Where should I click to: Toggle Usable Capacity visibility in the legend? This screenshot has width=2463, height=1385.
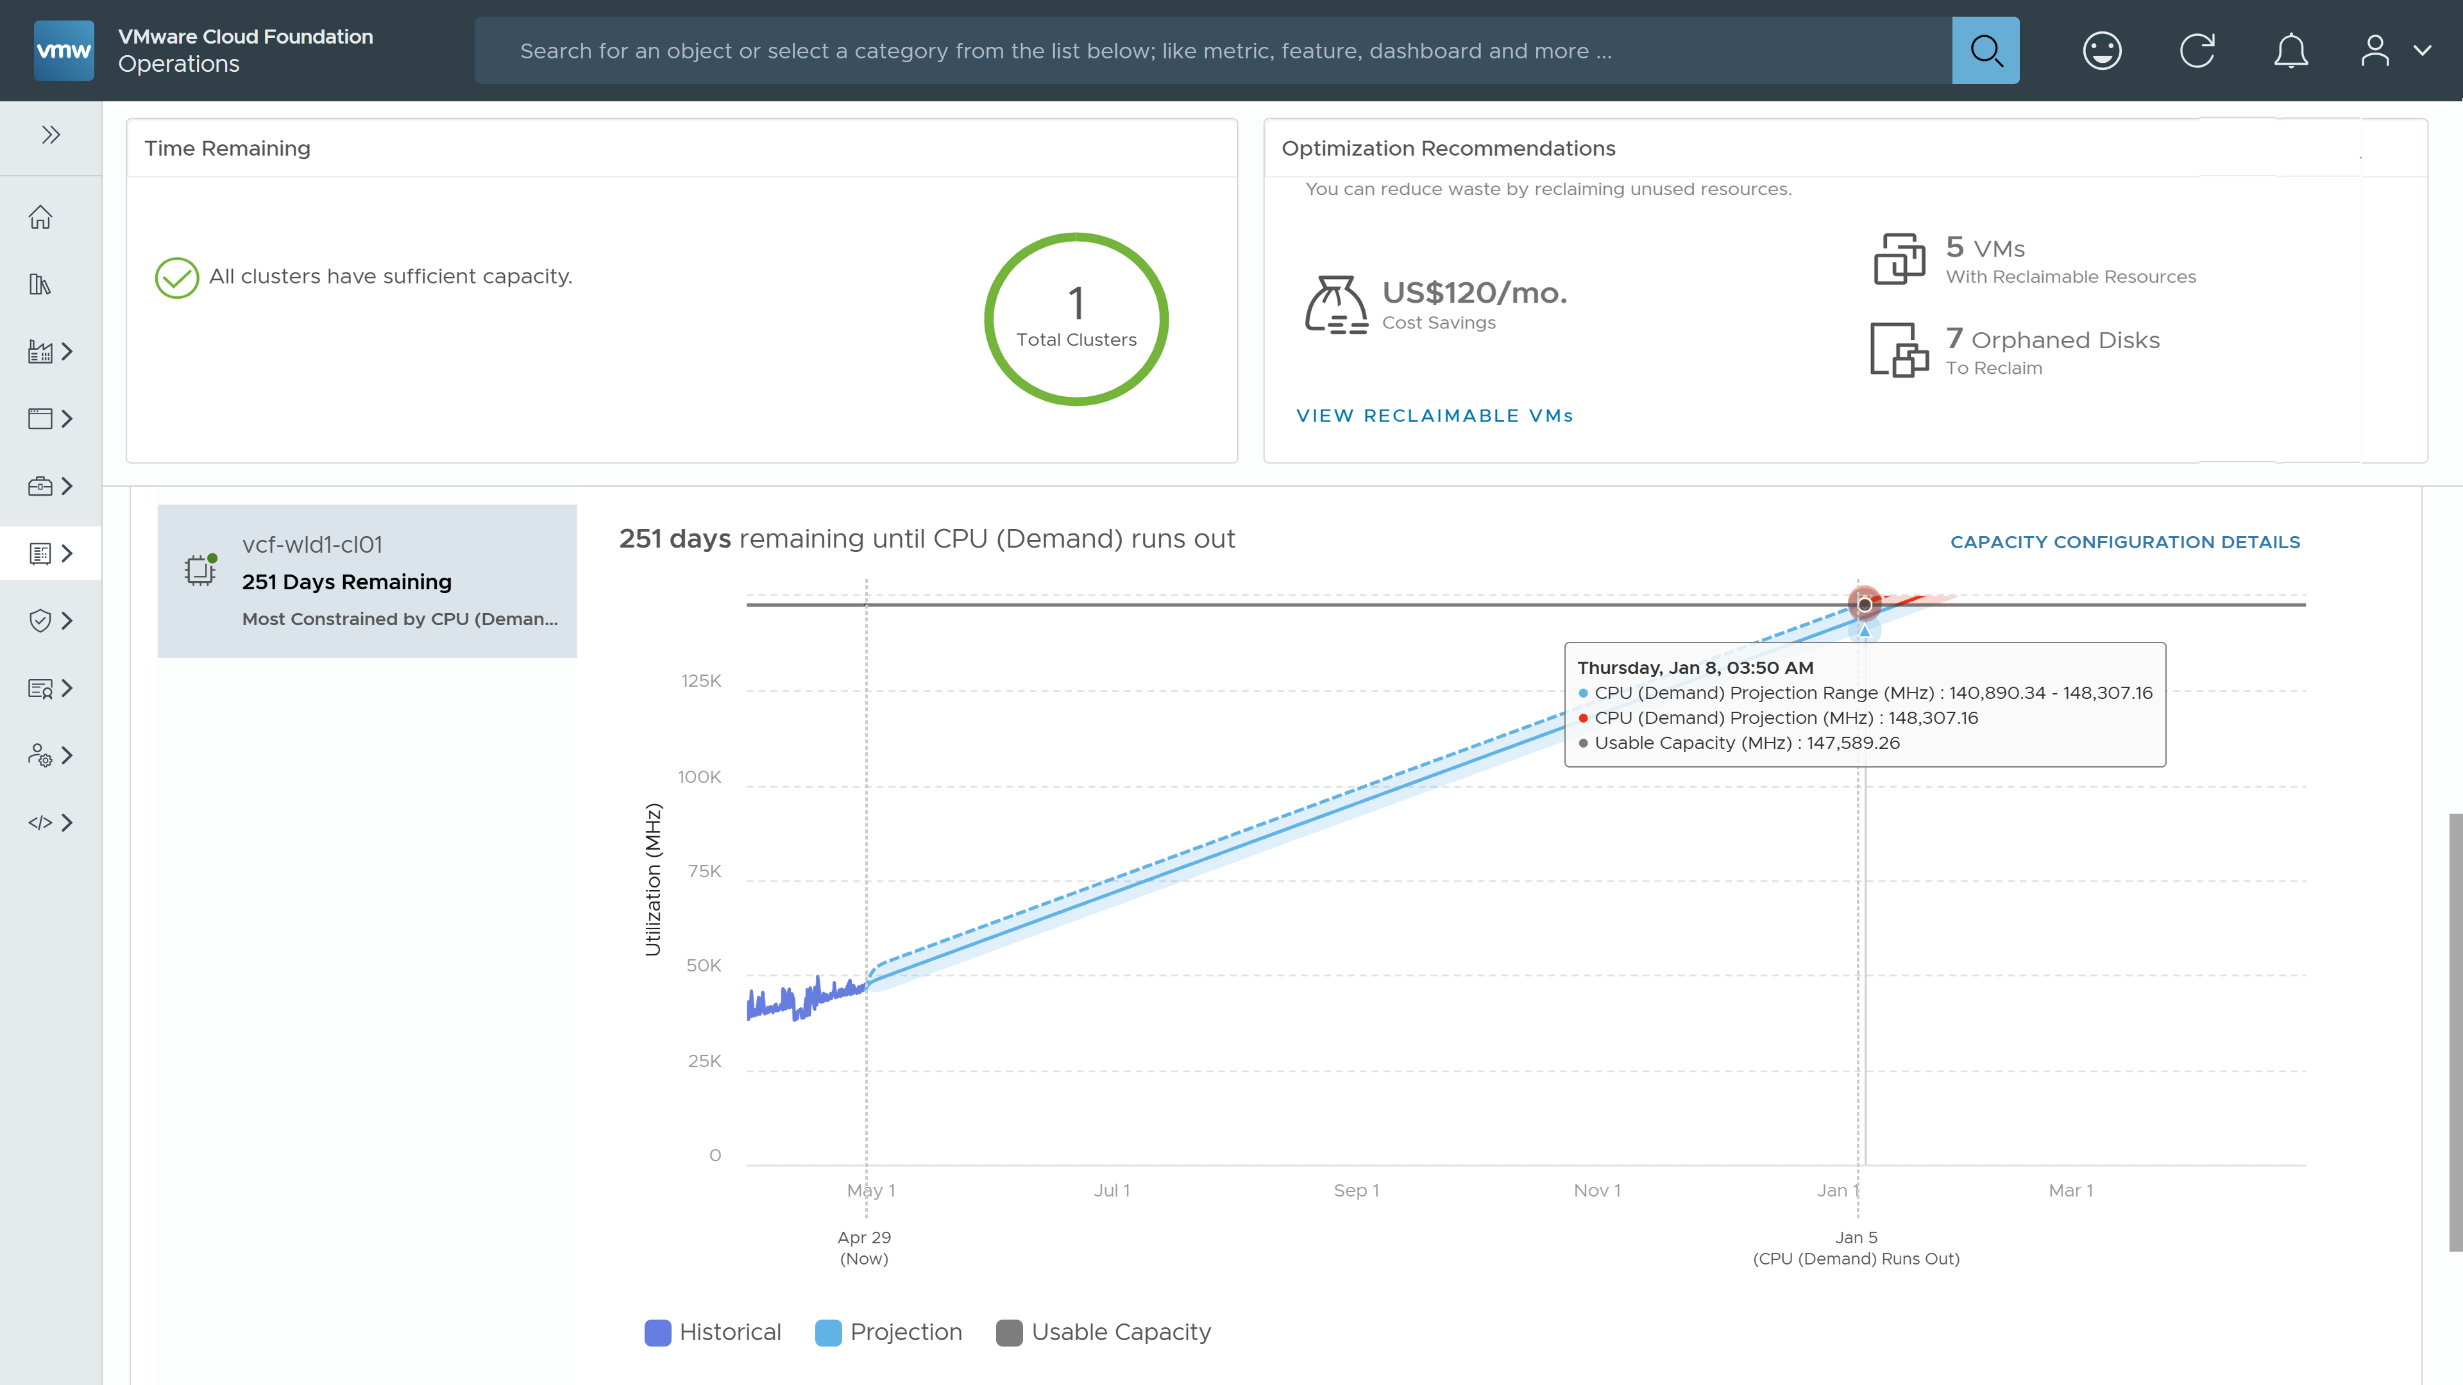(x=1103, y=1331)
